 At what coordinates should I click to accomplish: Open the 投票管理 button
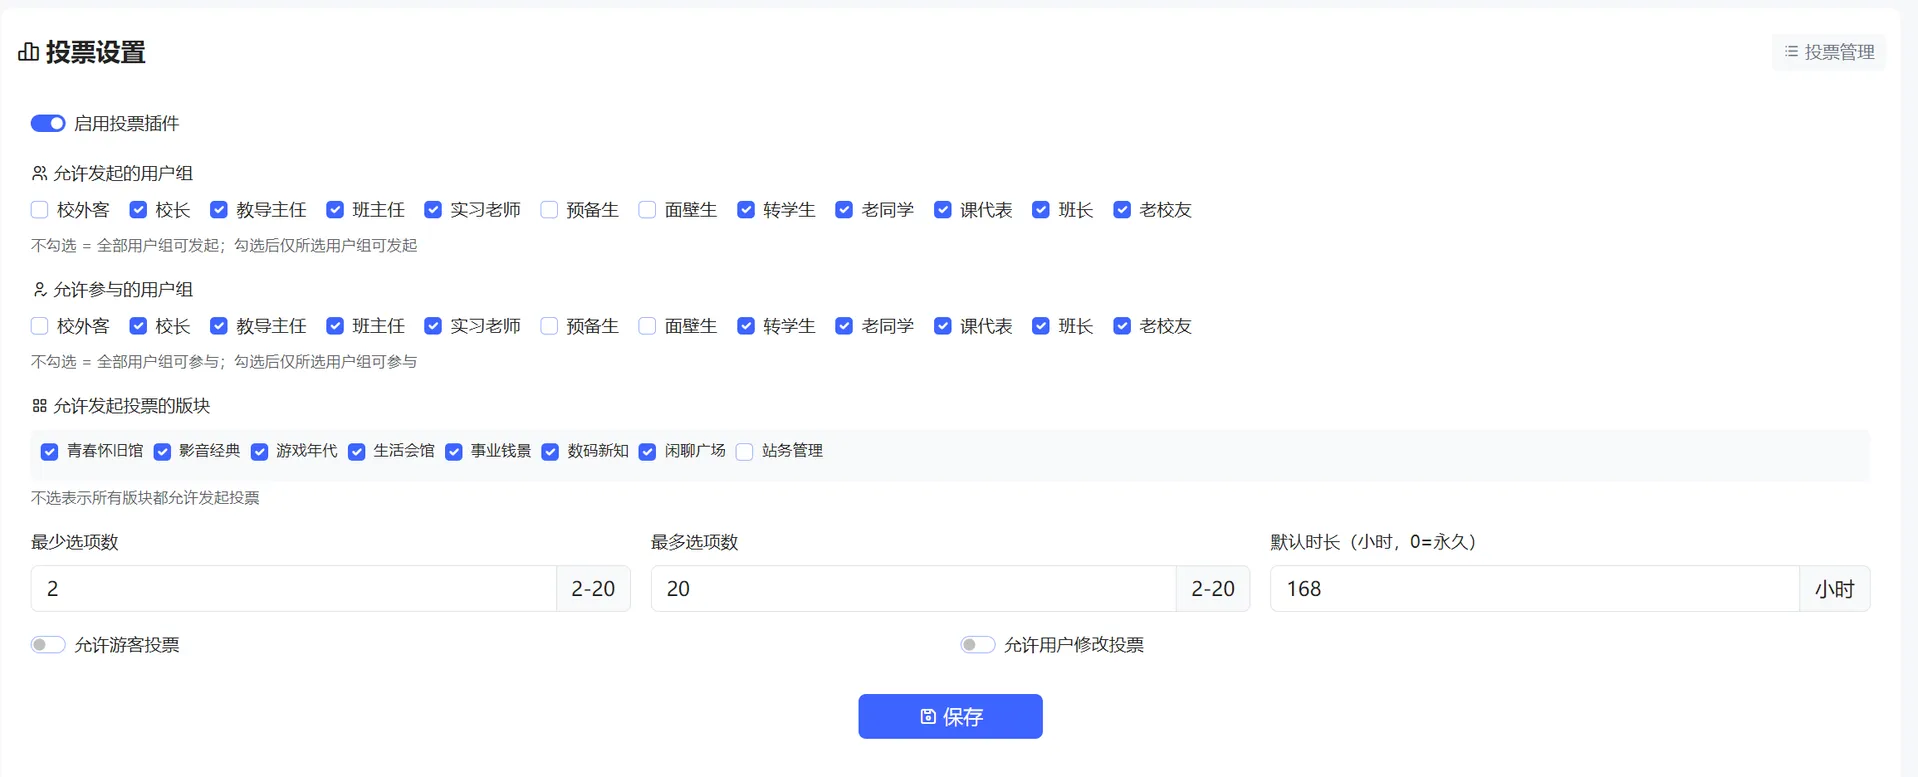point(1829,52)
